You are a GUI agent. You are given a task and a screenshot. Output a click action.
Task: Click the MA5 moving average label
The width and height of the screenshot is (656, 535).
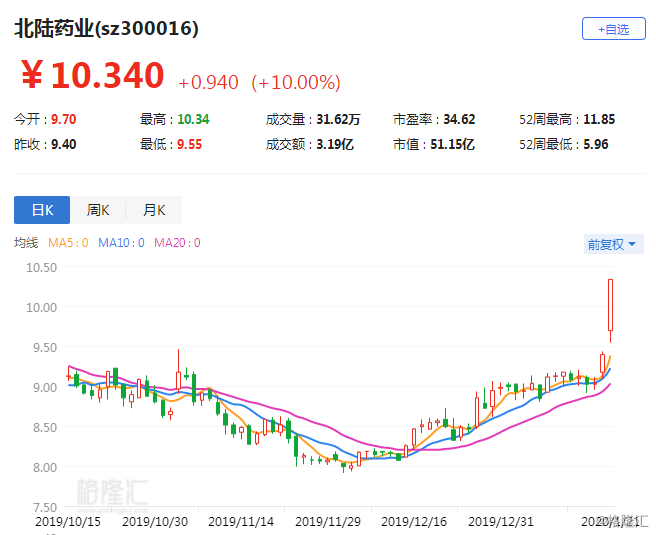click(x=68, y=243)
